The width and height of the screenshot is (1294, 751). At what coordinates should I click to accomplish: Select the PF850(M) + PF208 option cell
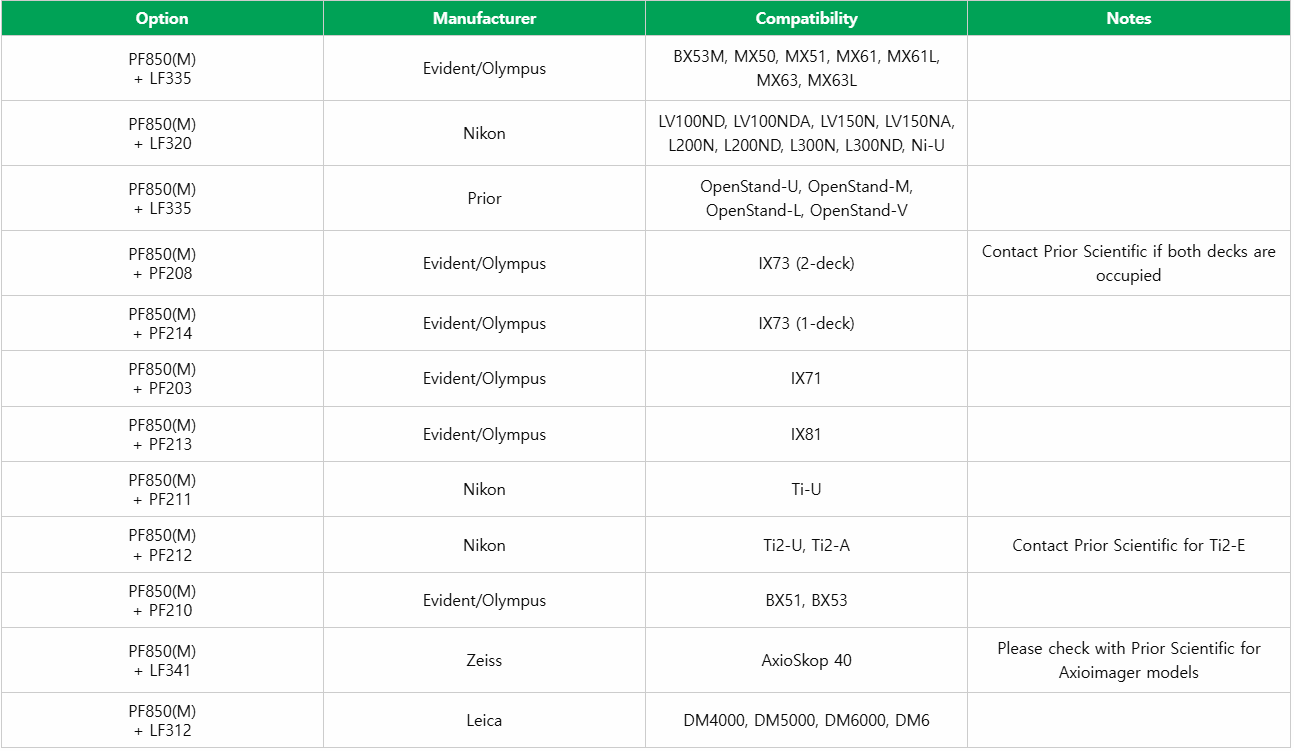coord(161,263)
